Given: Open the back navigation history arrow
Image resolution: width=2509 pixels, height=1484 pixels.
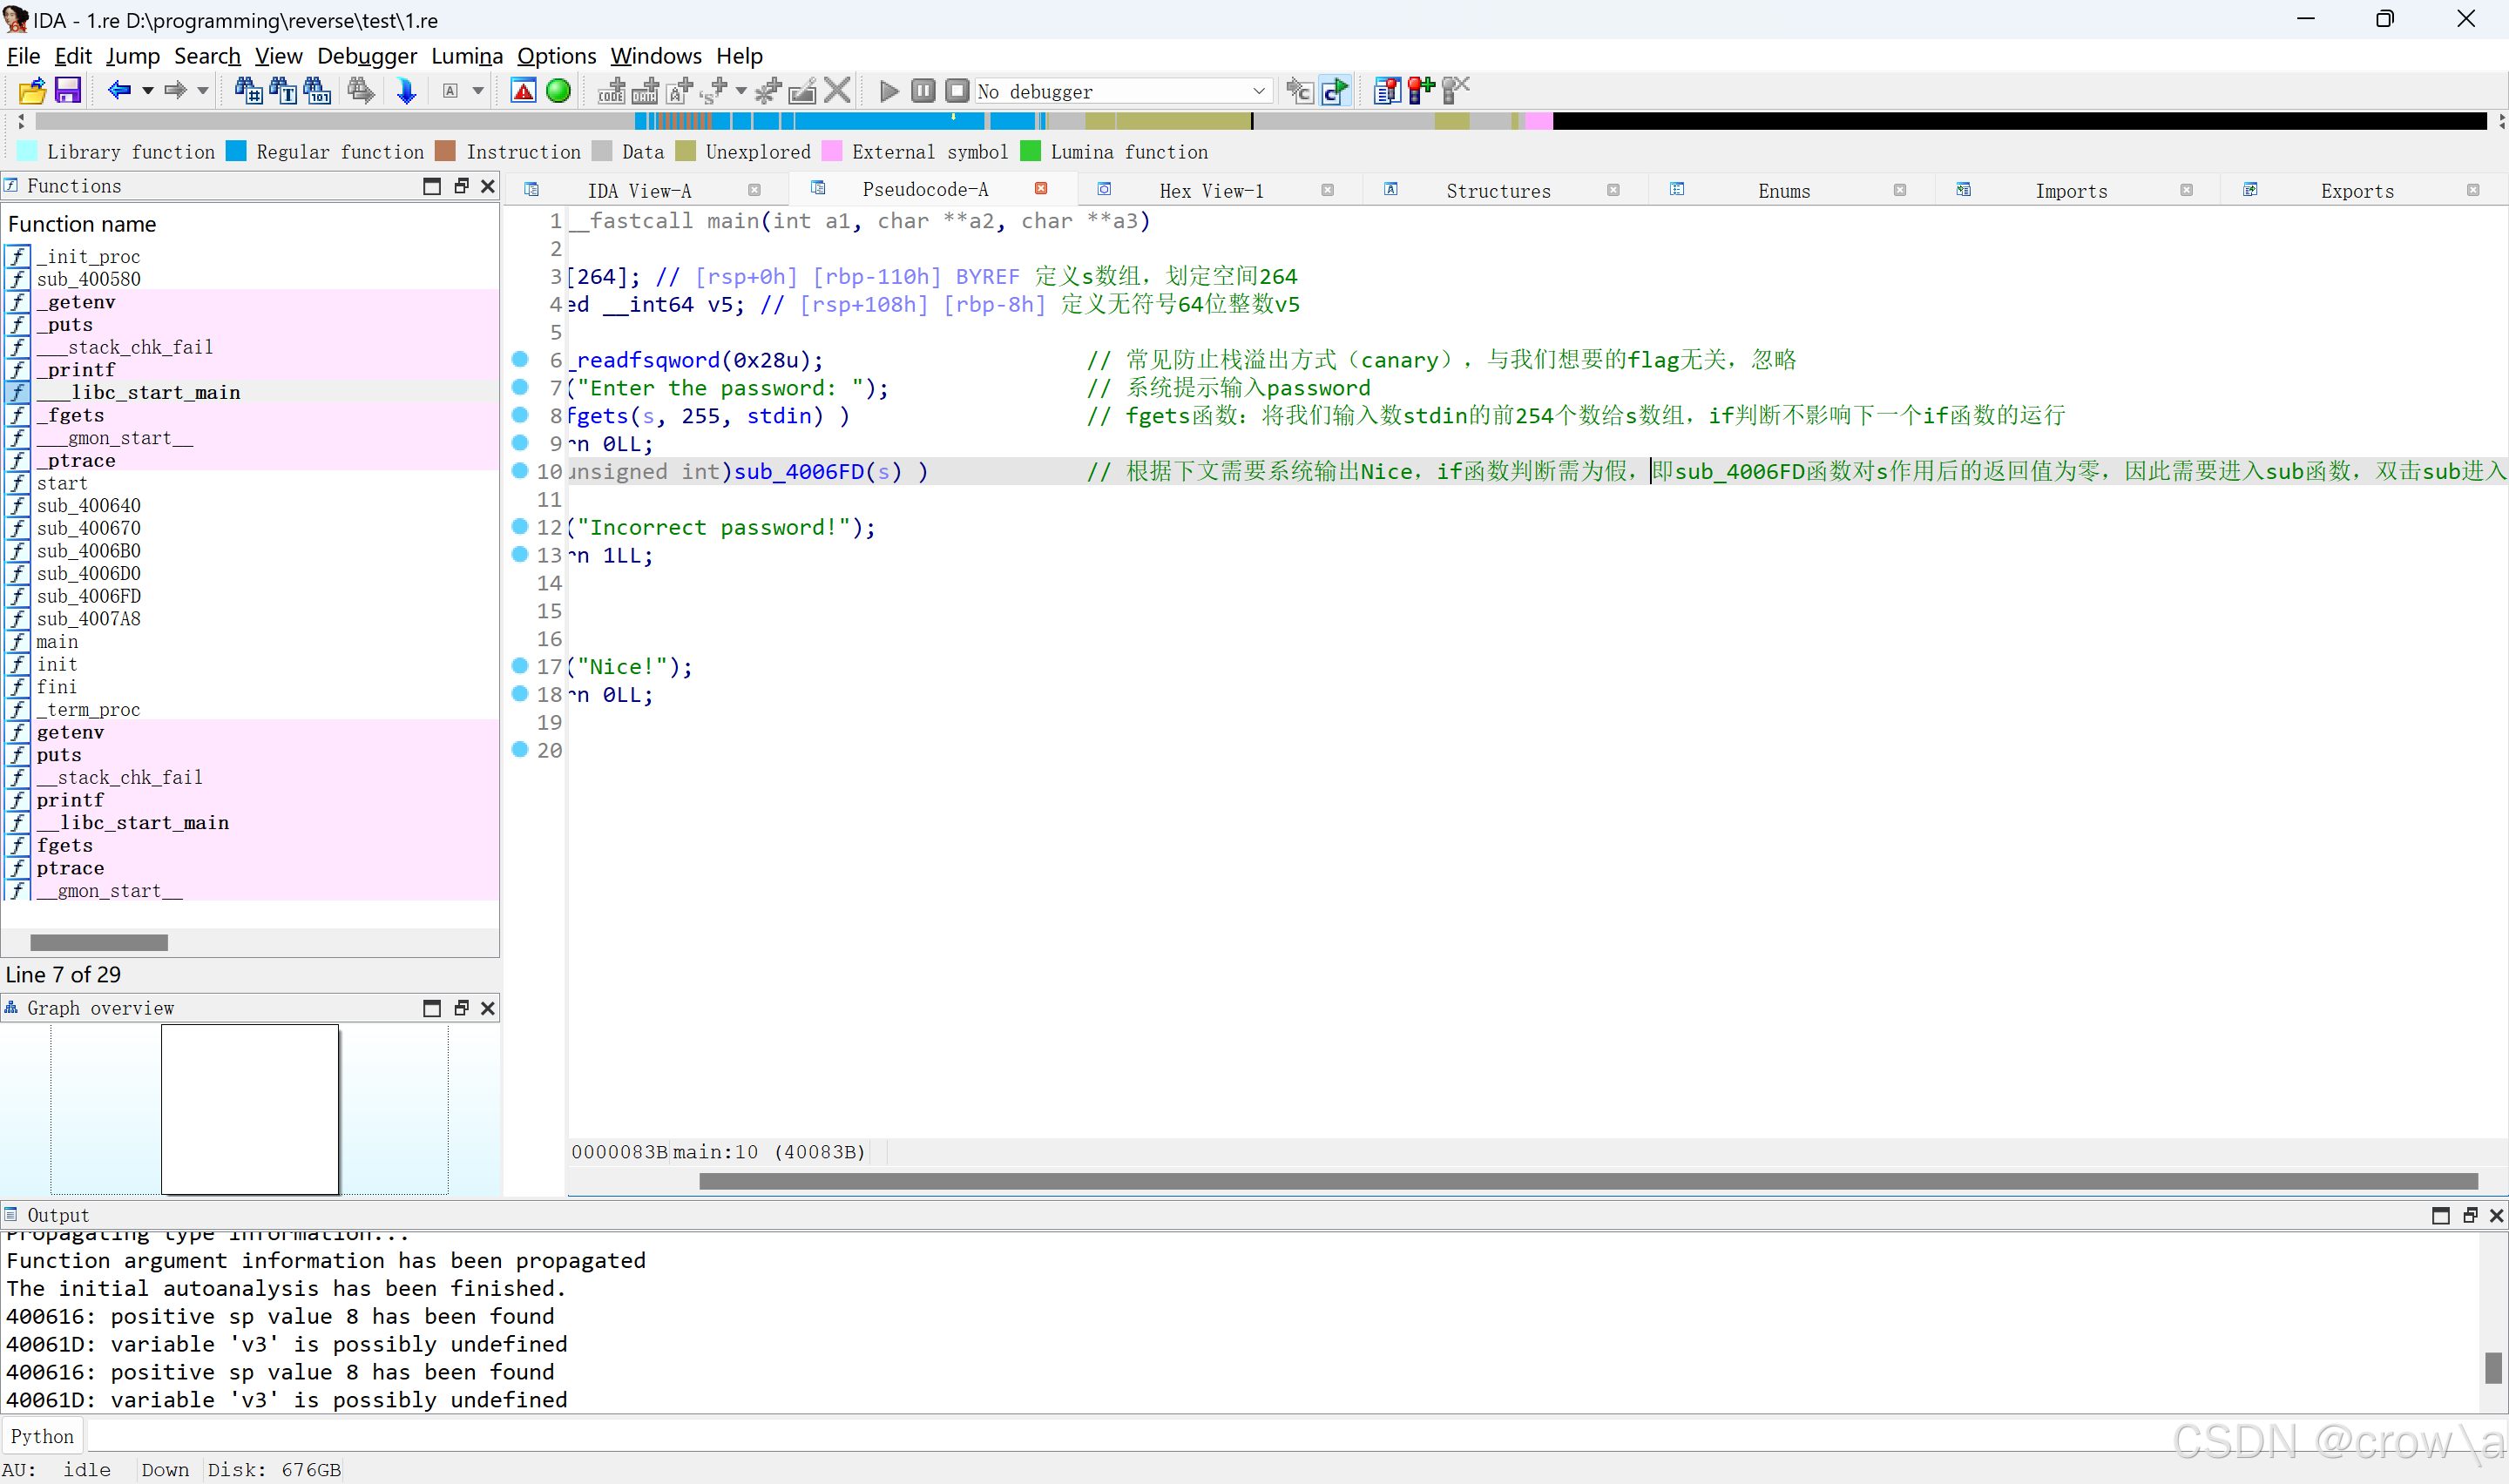Looking at the screenshot, I should coord(148,90).
